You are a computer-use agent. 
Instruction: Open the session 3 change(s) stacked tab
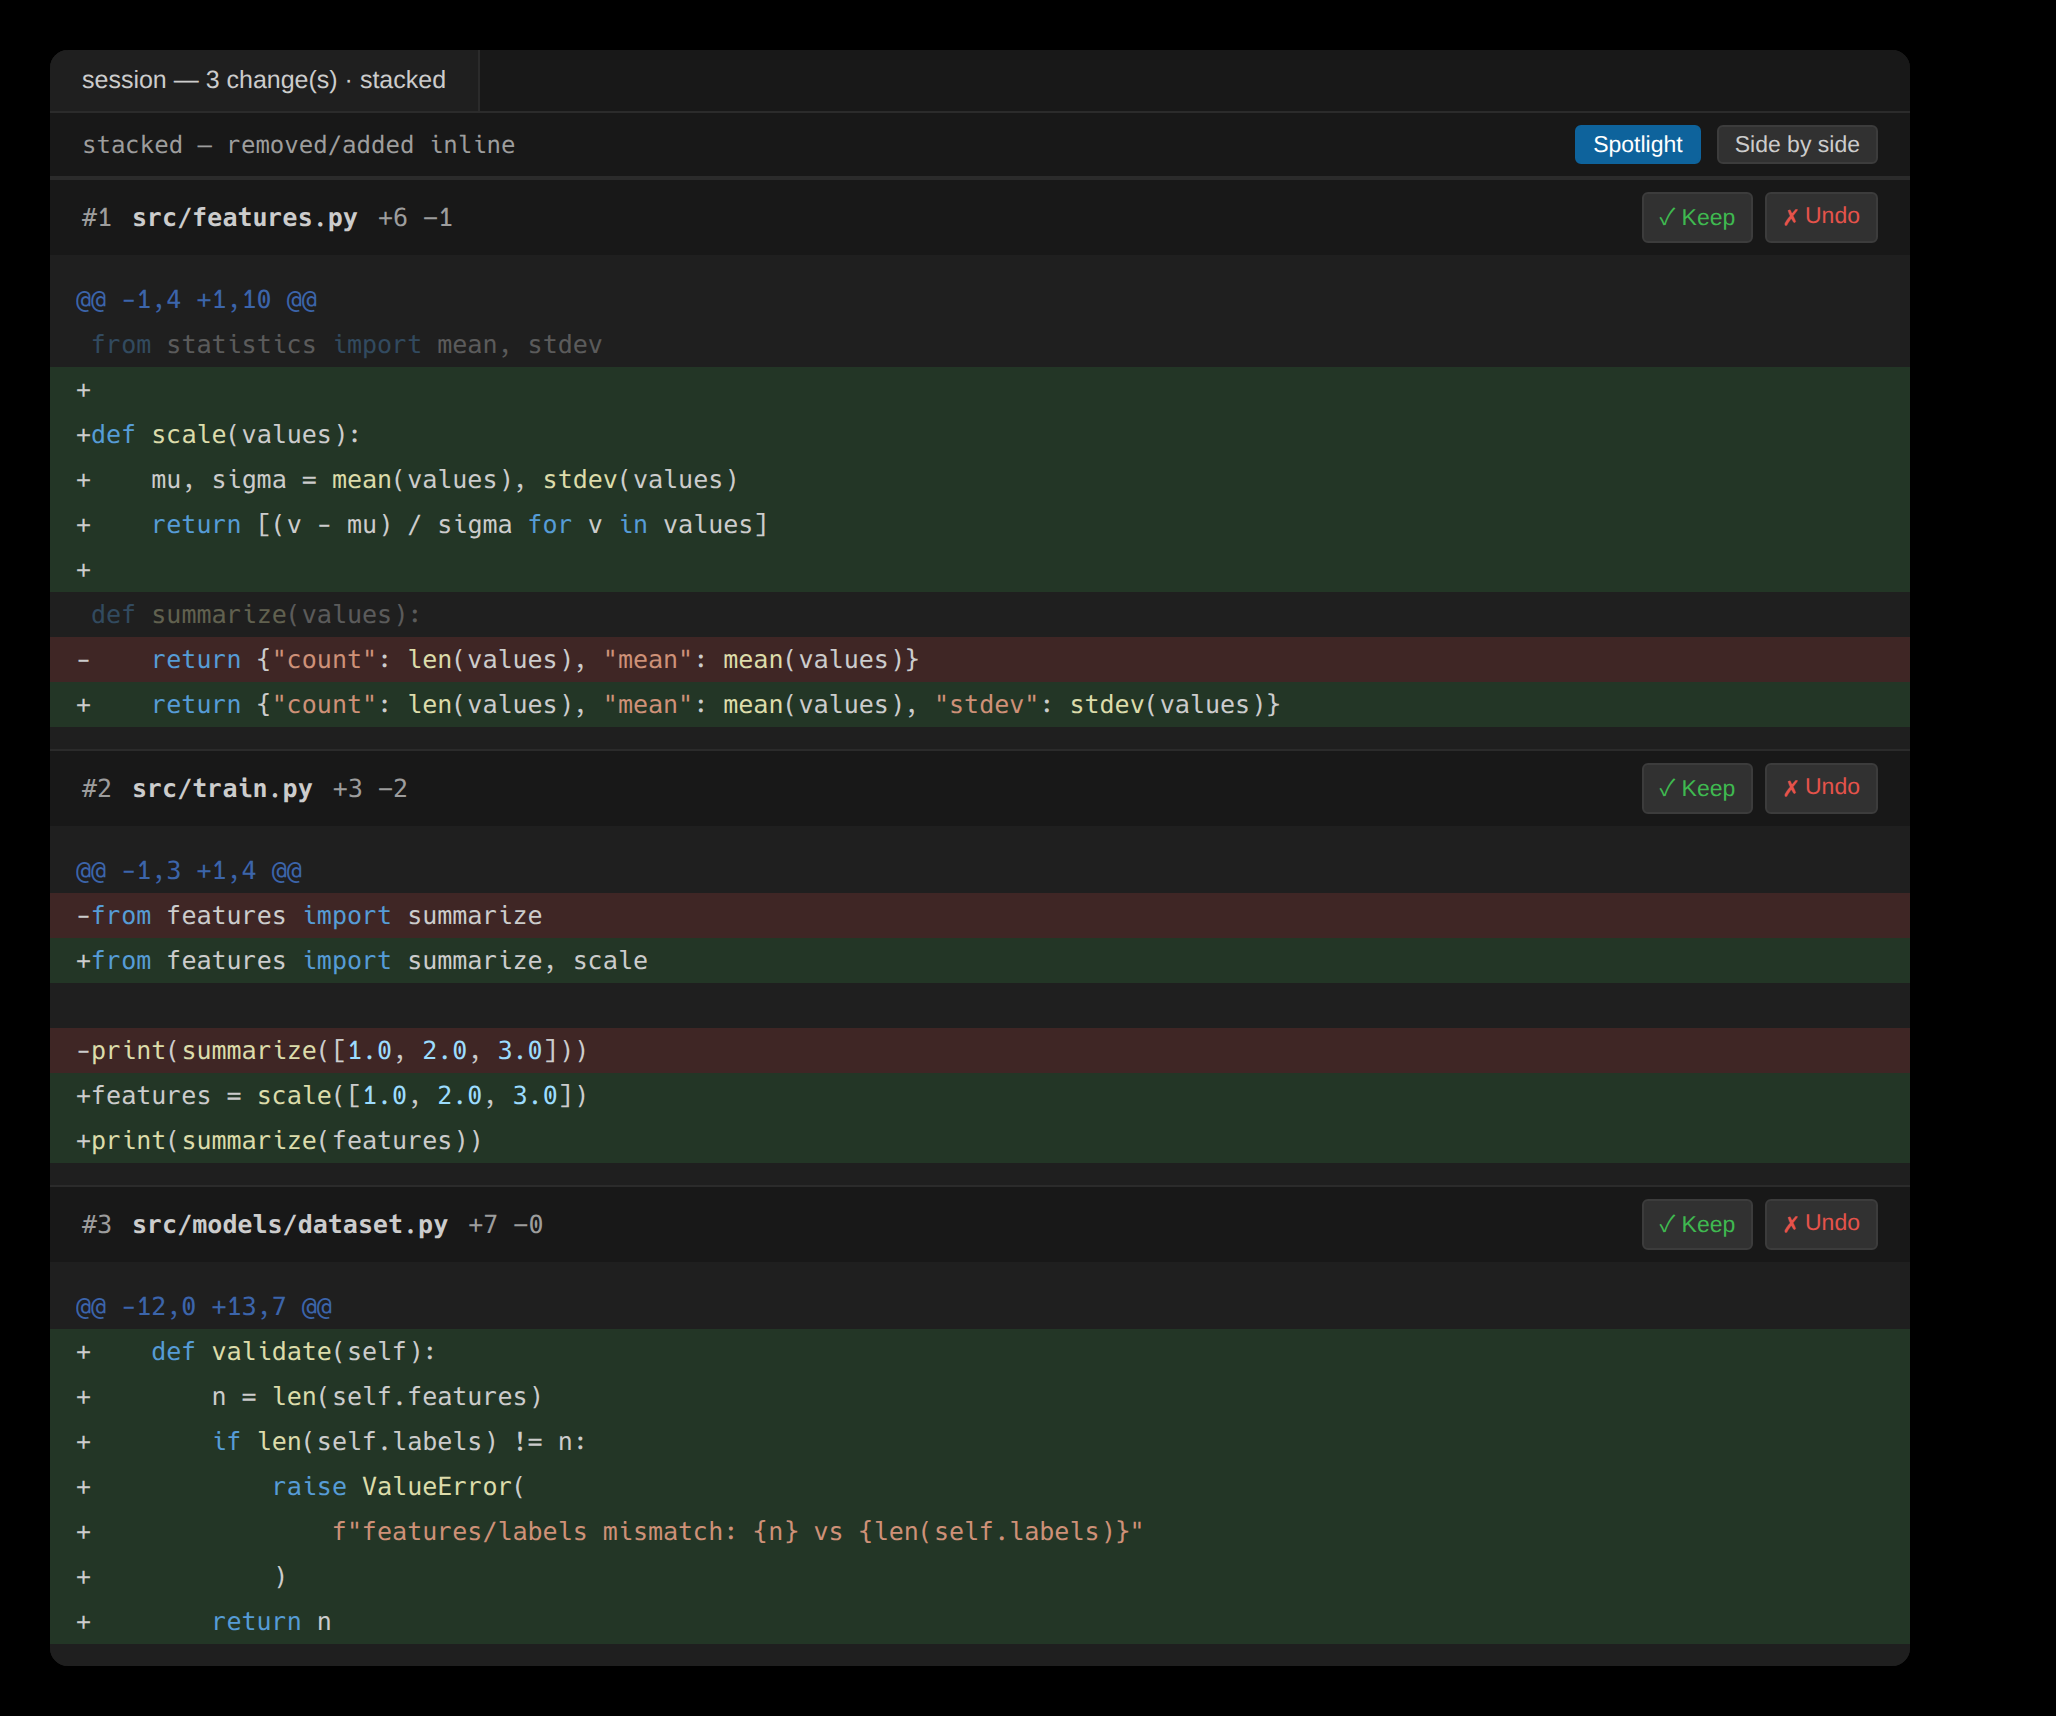tap(264, 80)
